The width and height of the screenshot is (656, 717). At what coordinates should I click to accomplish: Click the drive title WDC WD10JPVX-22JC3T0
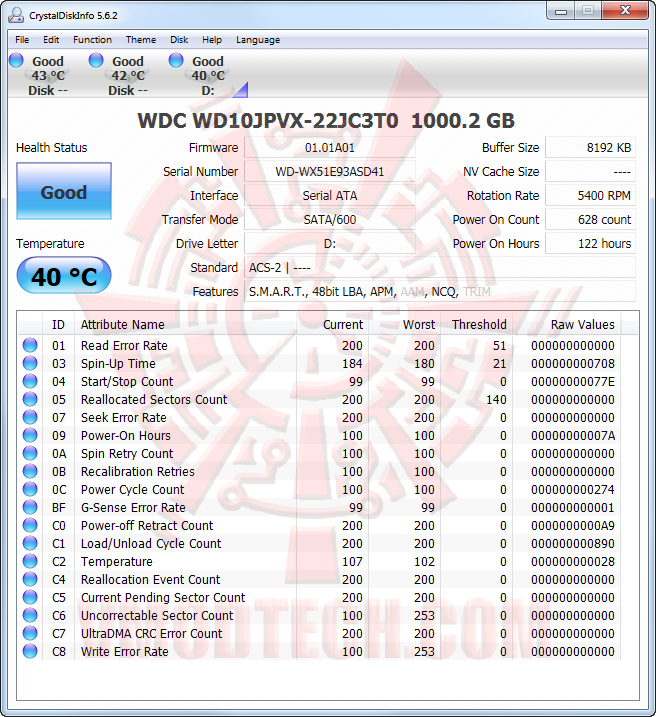pos(268,121)
